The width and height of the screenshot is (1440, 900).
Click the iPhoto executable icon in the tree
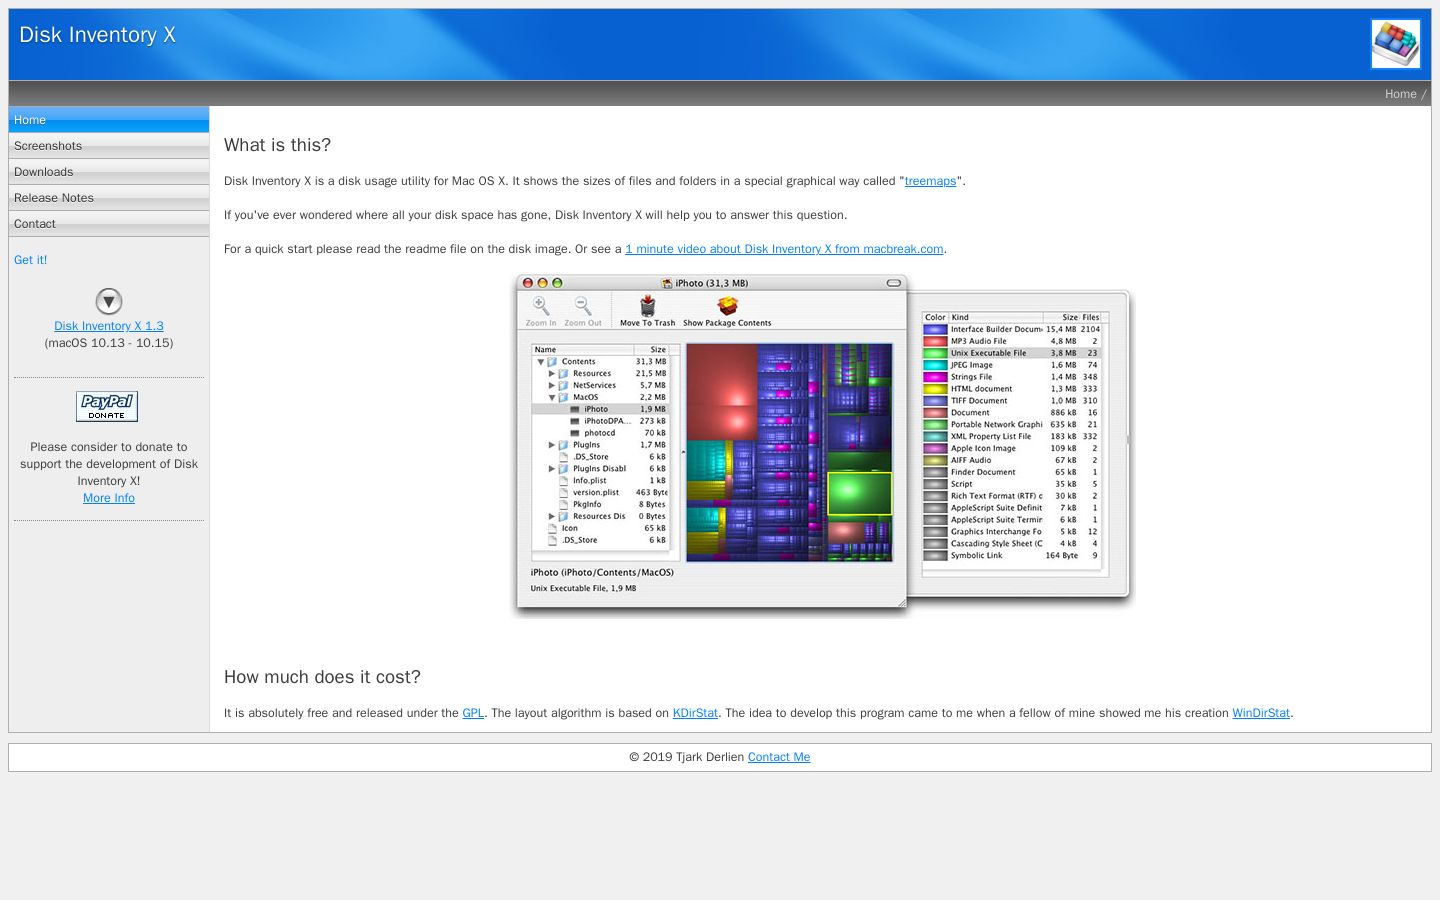575,409
